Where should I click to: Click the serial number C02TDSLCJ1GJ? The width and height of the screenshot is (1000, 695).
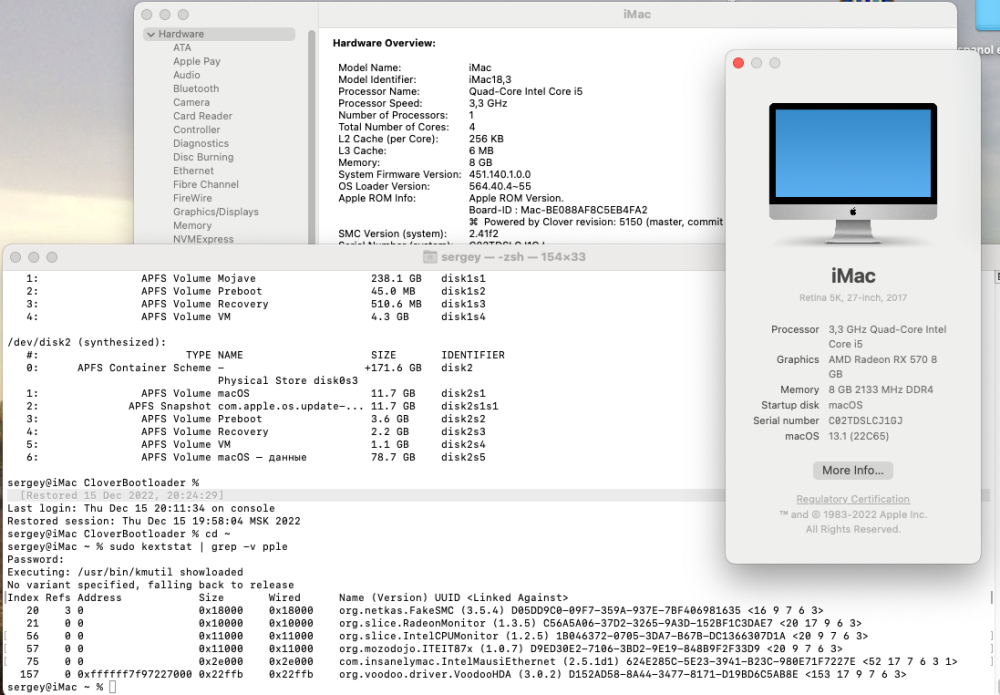[865, 421]
